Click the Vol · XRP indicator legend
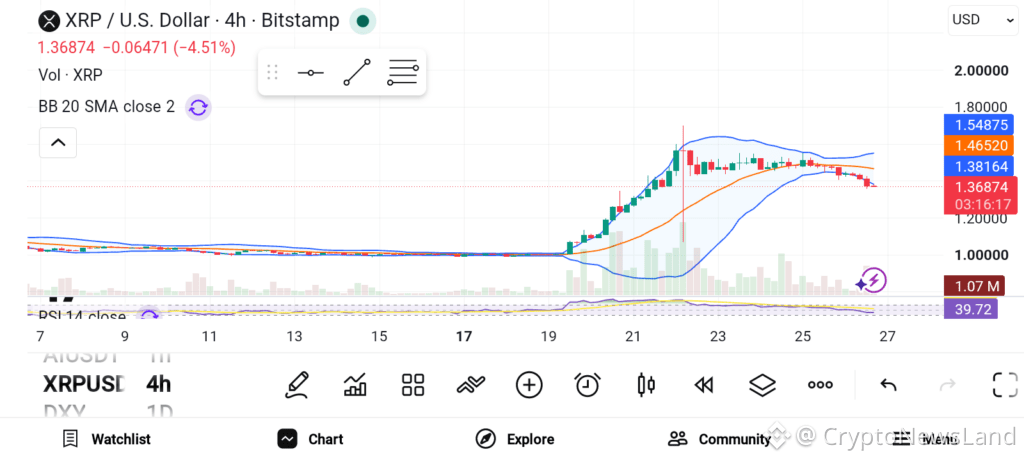 (x=71, y=75)
